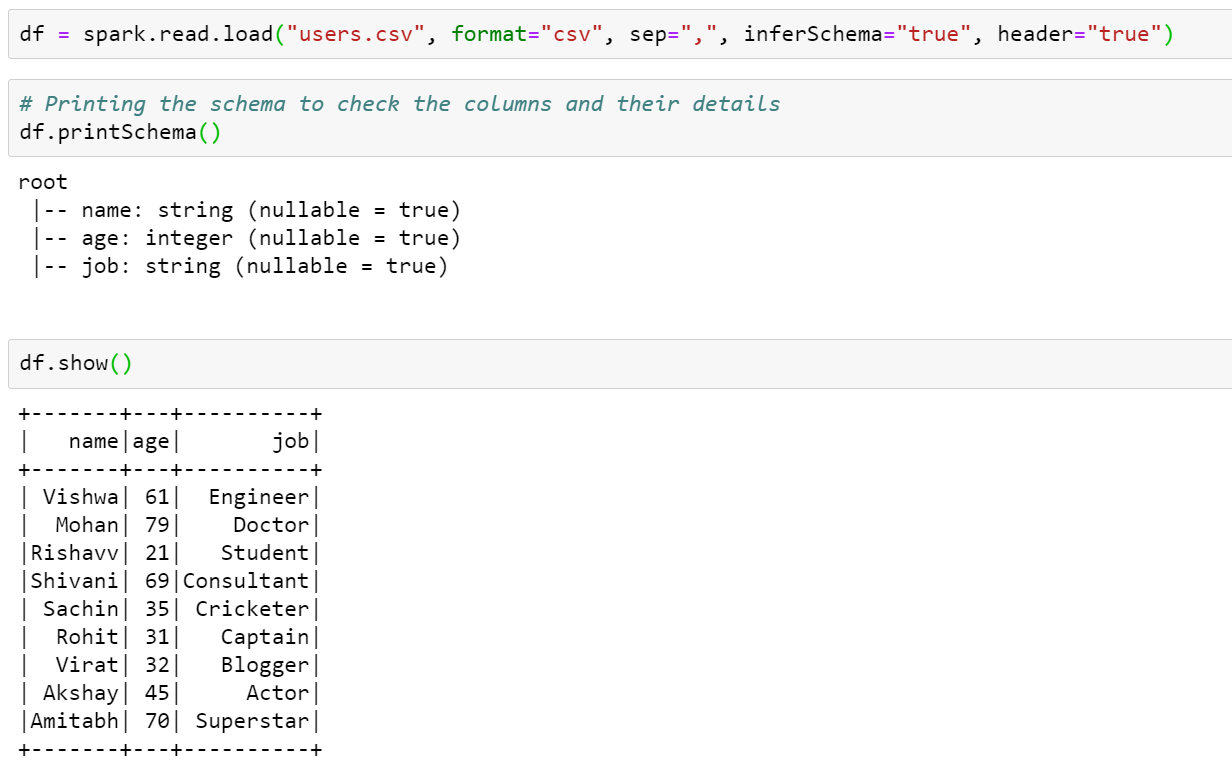Click the Akshay Actor row
Screen dimensions: 1232x775
point(170,693)
